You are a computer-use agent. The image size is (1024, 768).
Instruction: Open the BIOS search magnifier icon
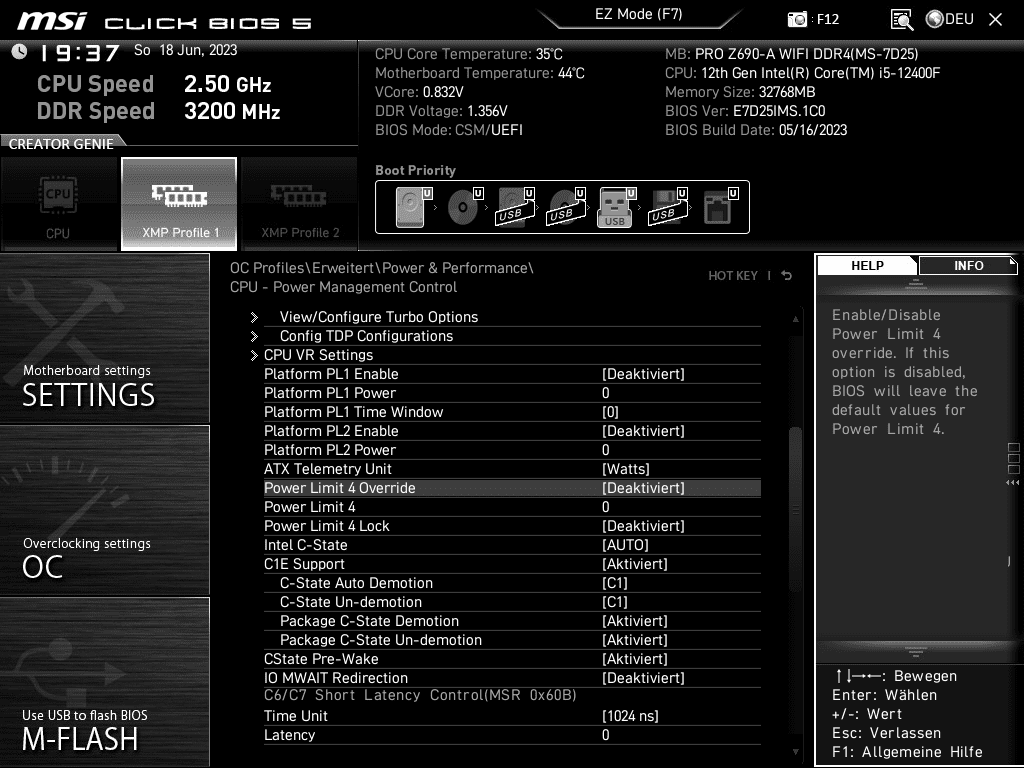(901, 20)
